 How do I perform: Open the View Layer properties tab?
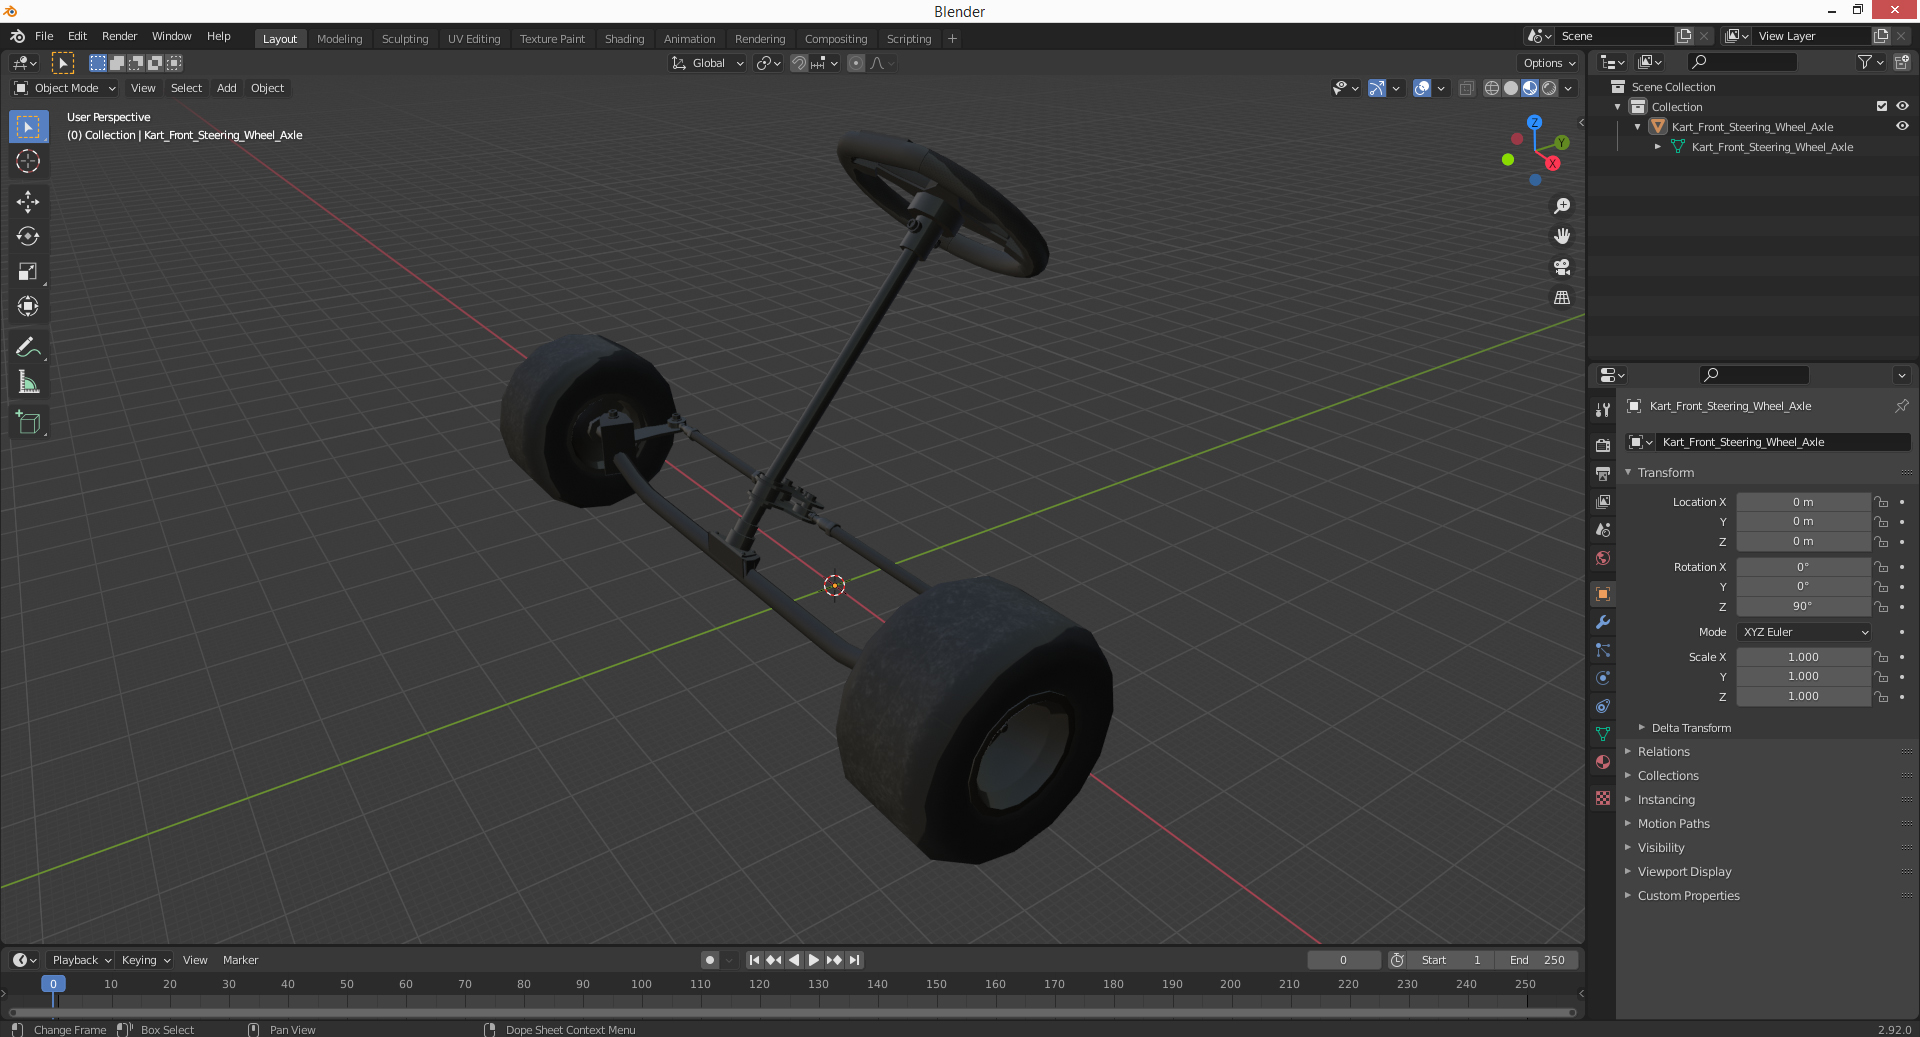(x=1603, y=501)
